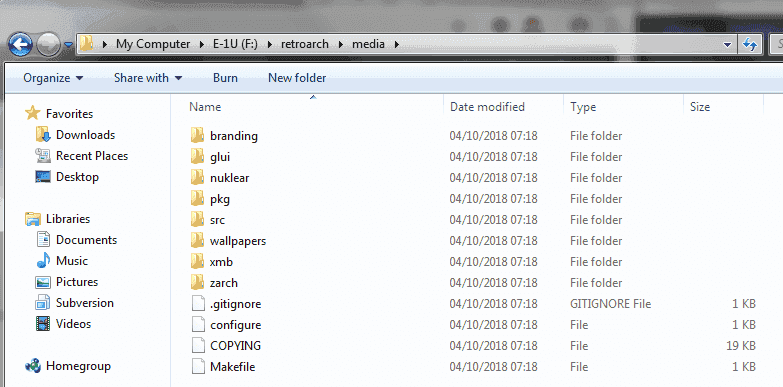
Task: Select the branding folder icon
Action: point(198,136)
